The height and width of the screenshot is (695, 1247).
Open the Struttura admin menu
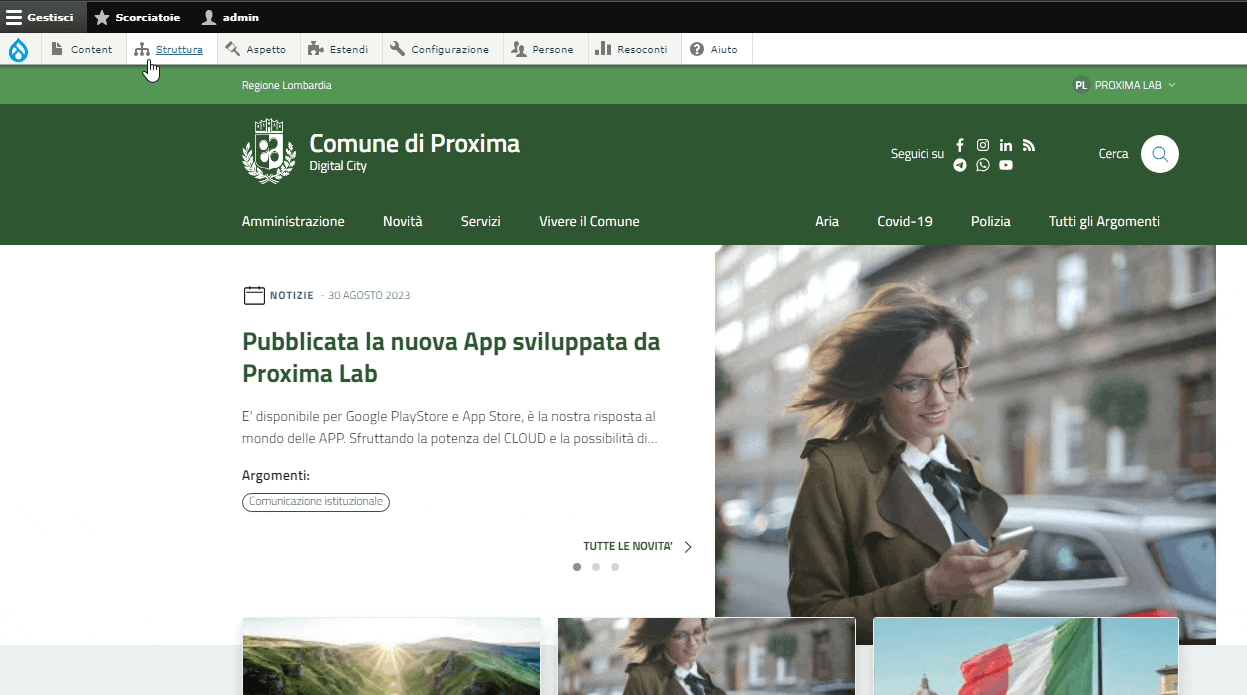point(169,50)
